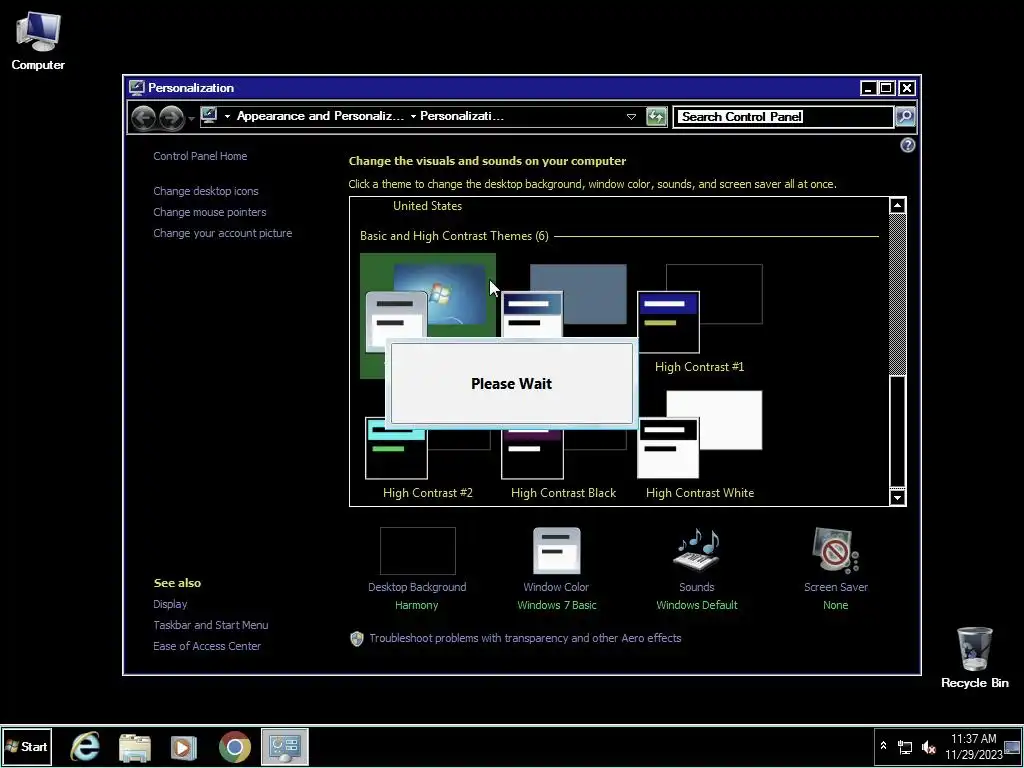This screenshot has height=768, width=1024.
Task: Click Change mouse pointers link
Action: click(x=210, y=212)
